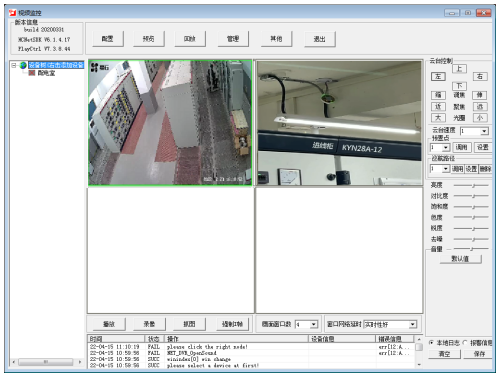Click the 抓图 snapshot button
The image size is (499, 379).
pos(189,324)
